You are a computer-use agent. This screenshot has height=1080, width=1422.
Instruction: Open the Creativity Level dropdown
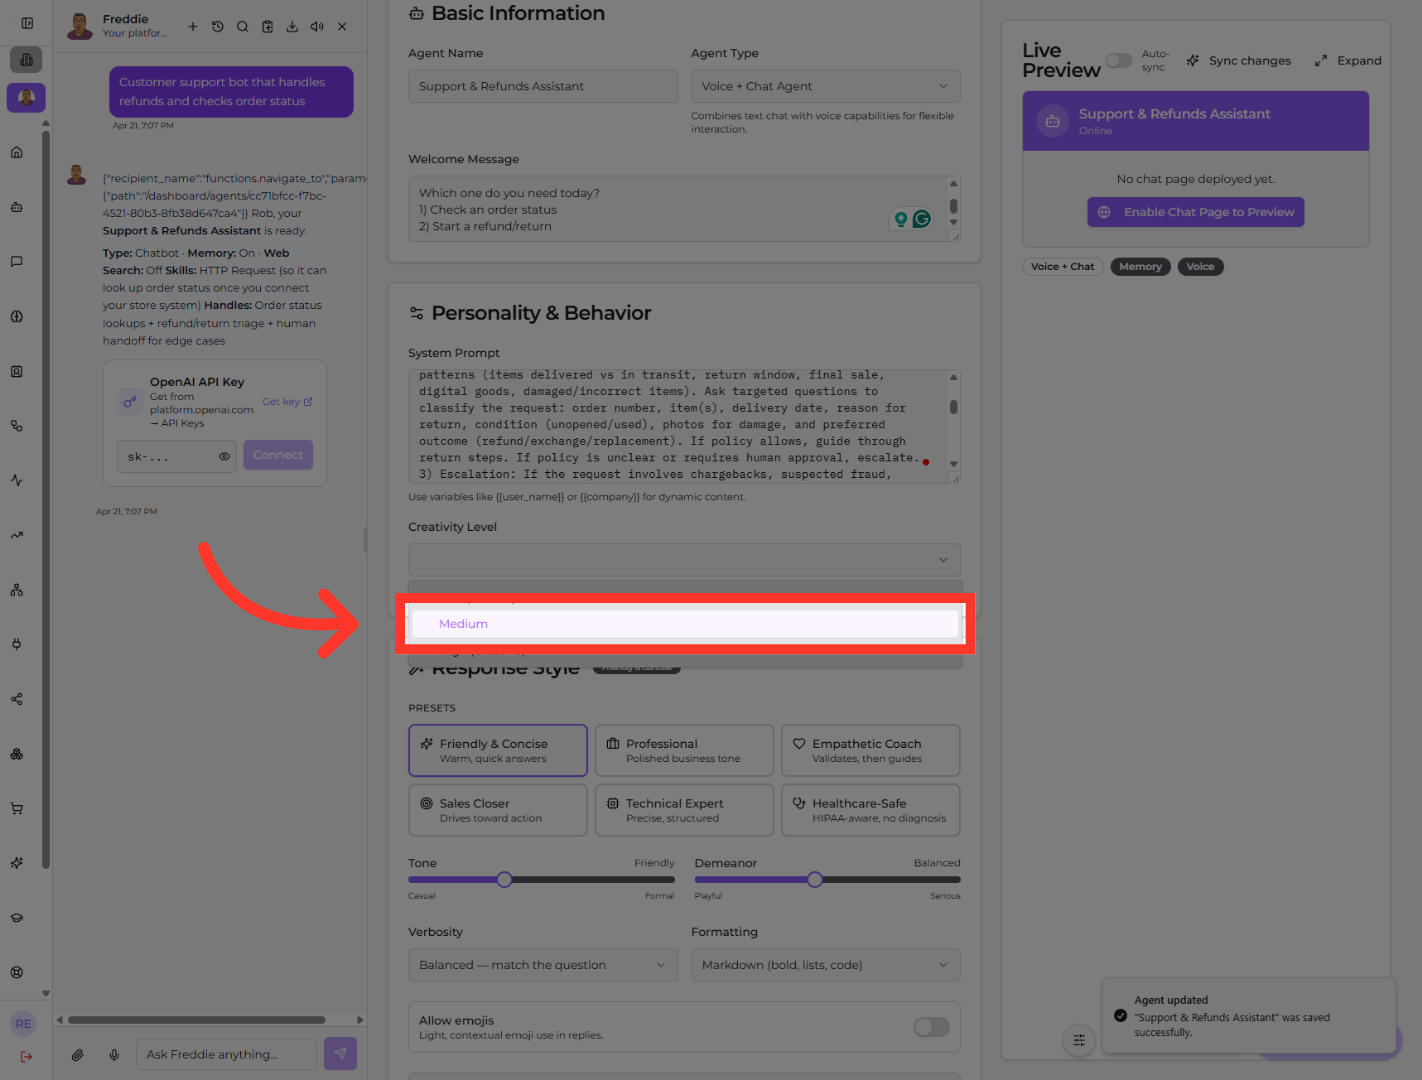click(x=684, y=559)
